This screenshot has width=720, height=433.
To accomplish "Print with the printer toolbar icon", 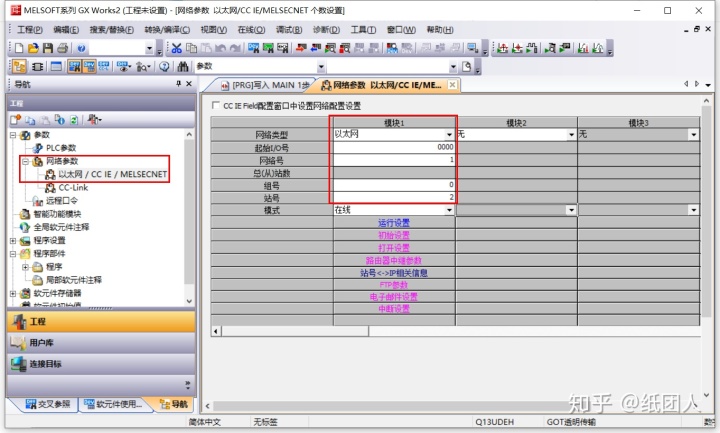I will click(x=62, y=48).
